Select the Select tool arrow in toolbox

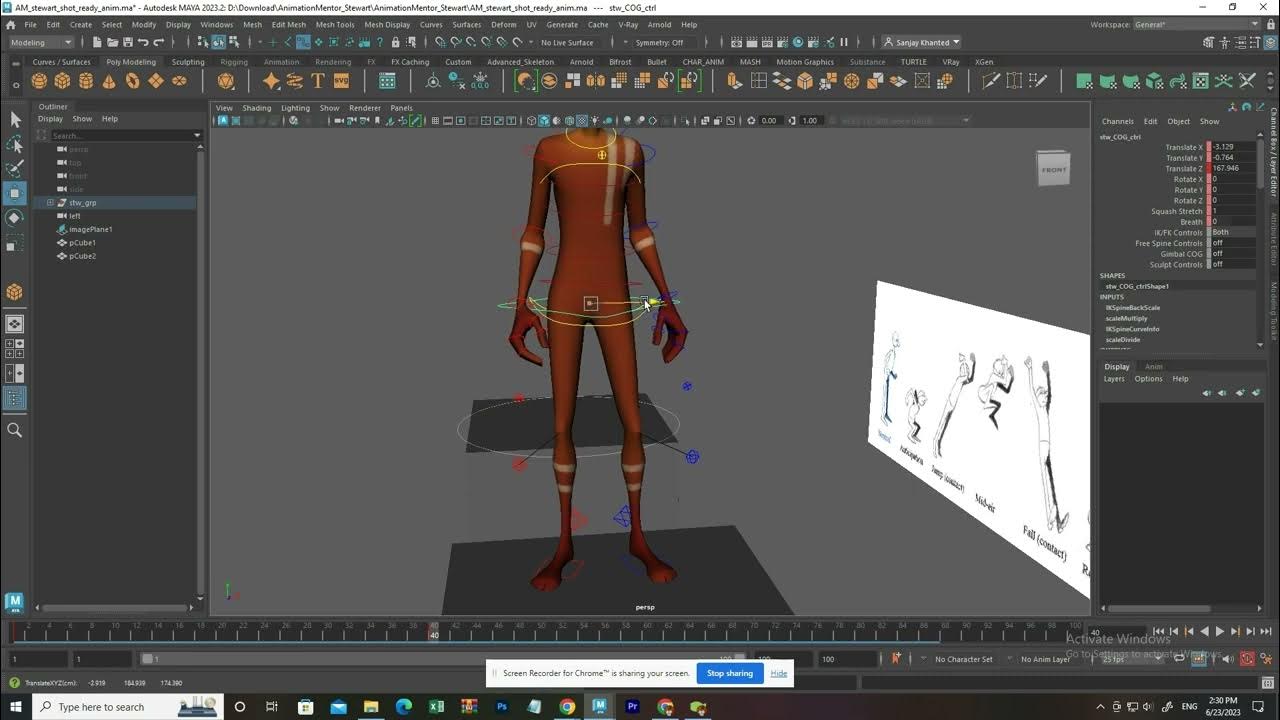point(15,119)
